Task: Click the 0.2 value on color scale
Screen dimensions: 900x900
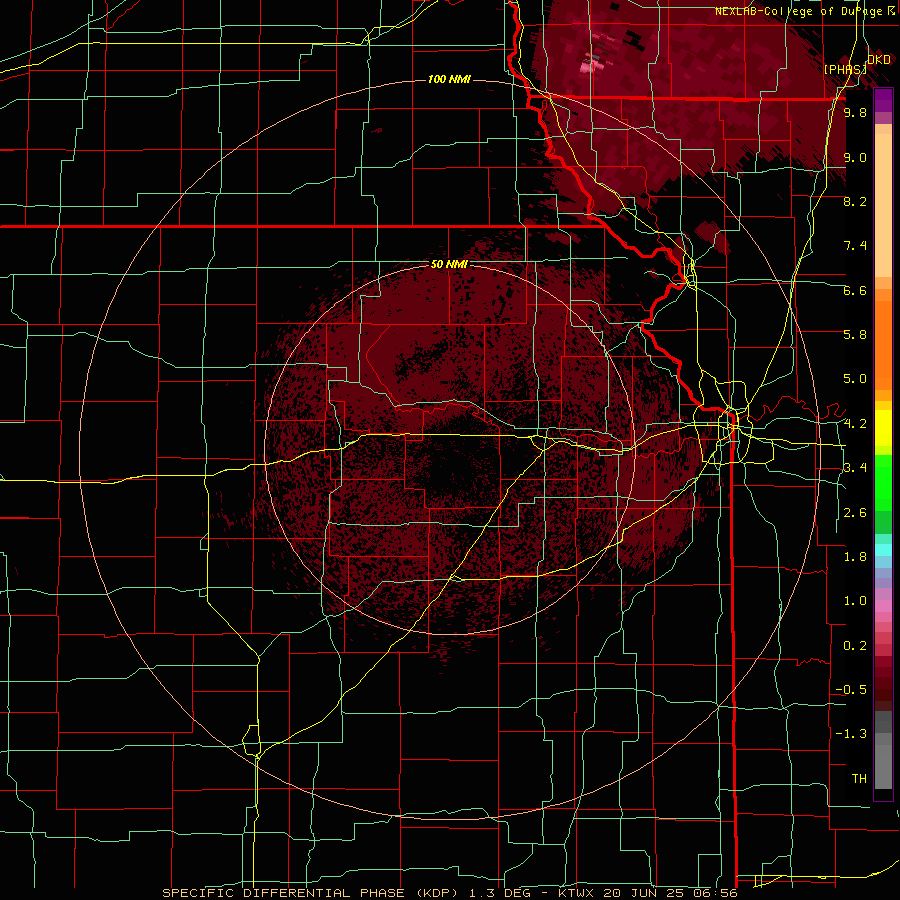Action: (x=855, y=646)
